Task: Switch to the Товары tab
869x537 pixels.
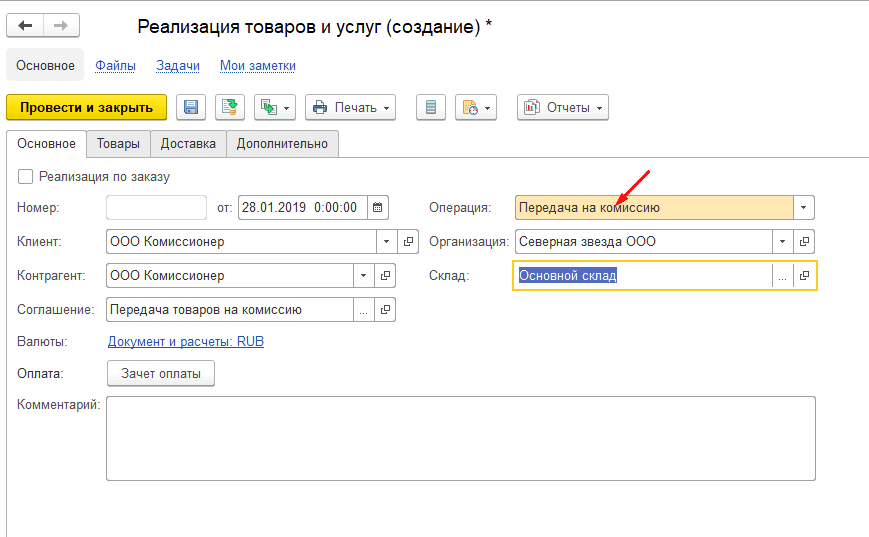Action: (118, 144)
